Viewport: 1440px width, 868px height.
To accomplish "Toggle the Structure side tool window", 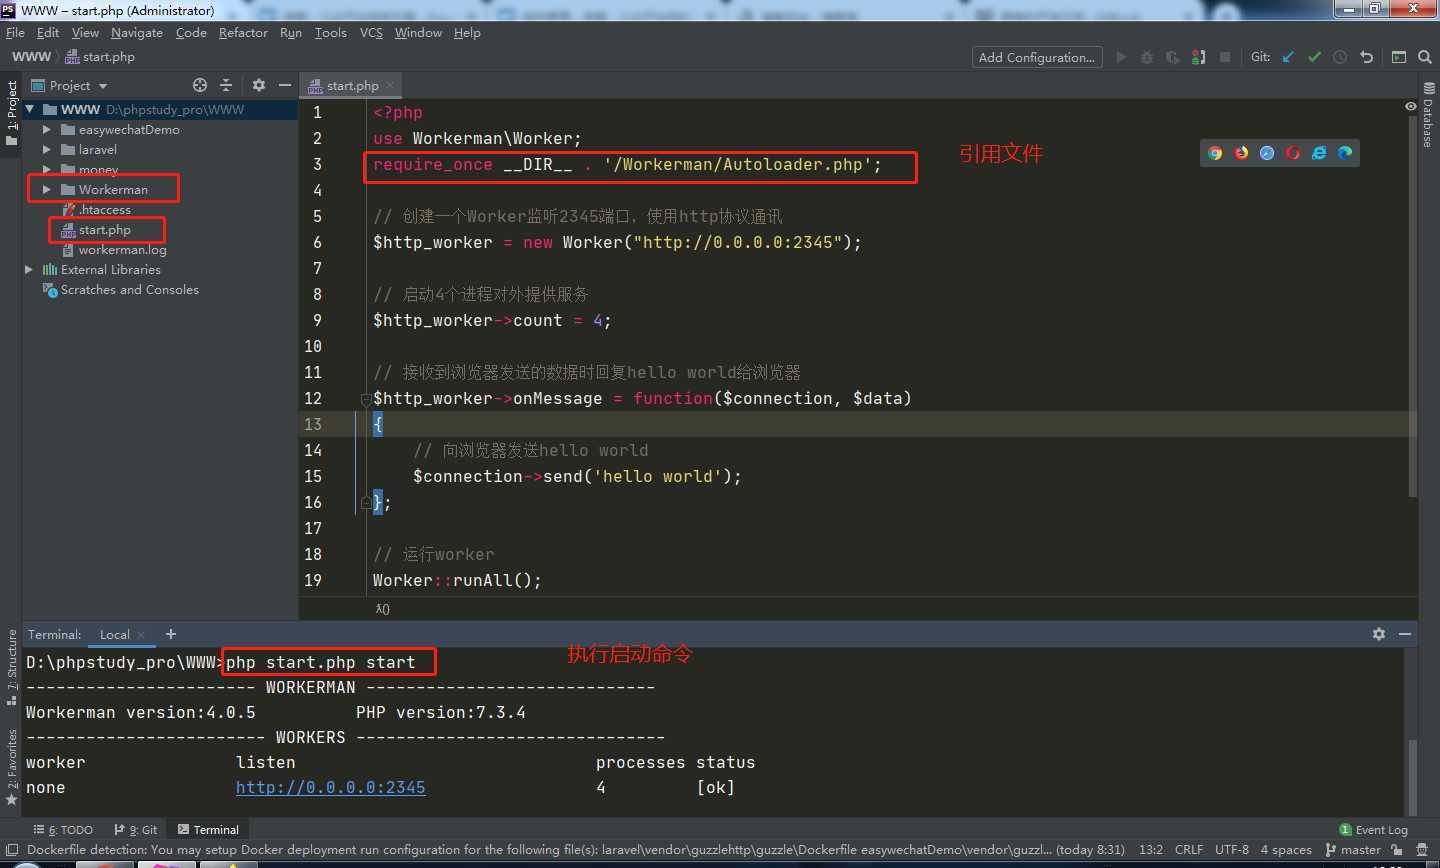I will (11, 667).
